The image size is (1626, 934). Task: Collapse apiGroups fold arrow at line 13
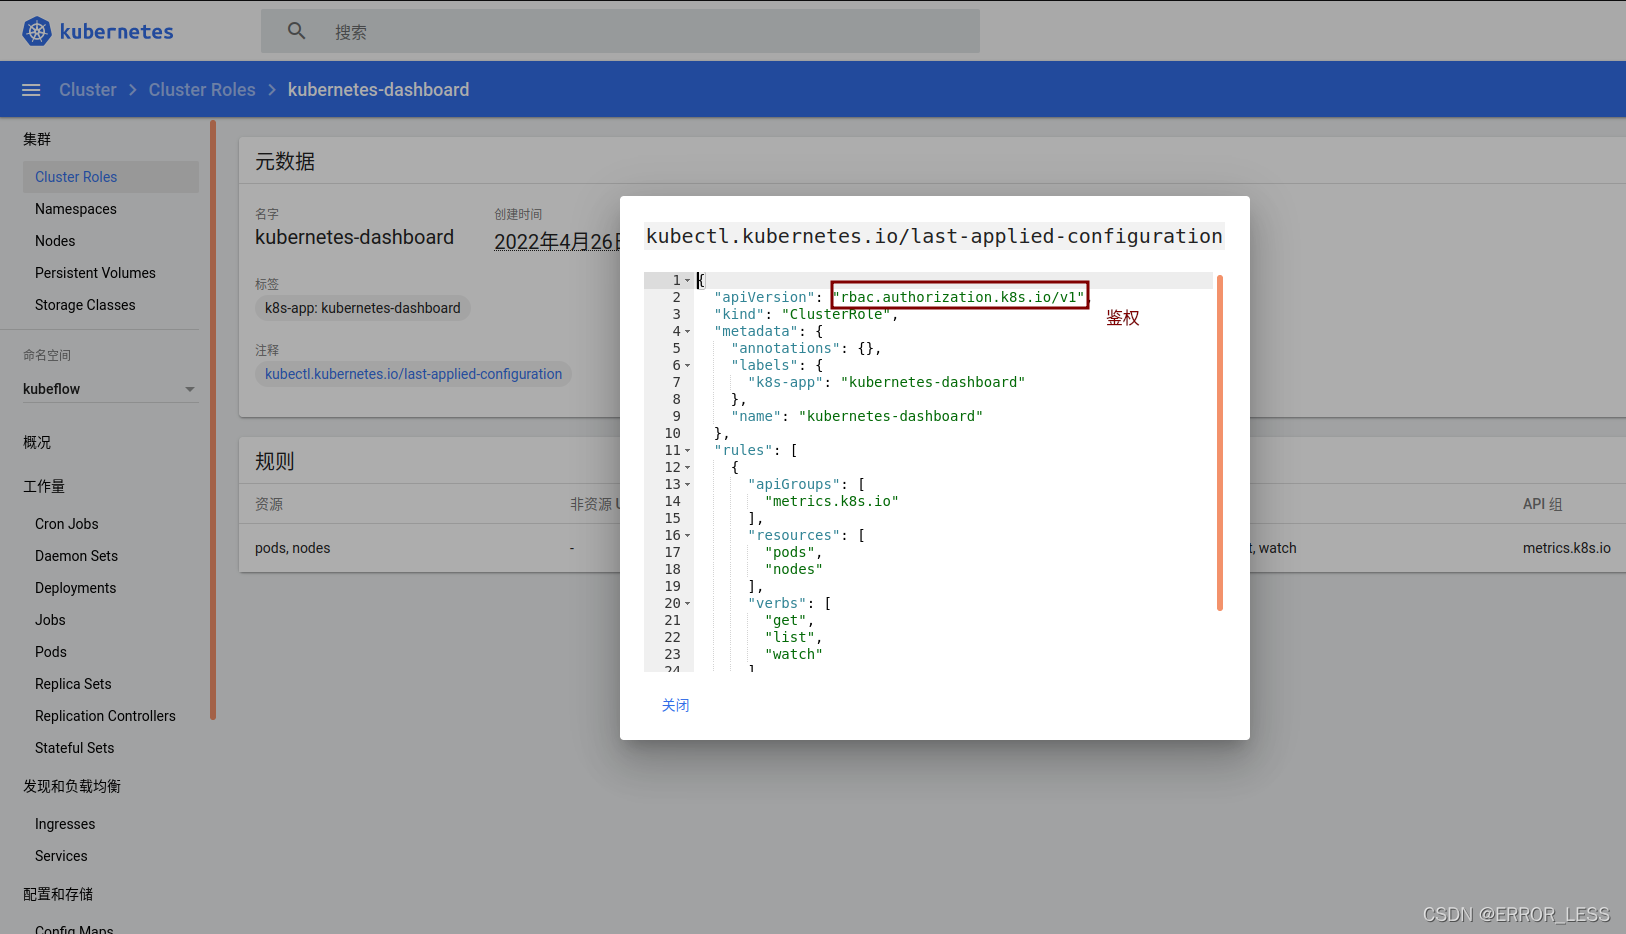pyautogui.click(x=688, y=485)
